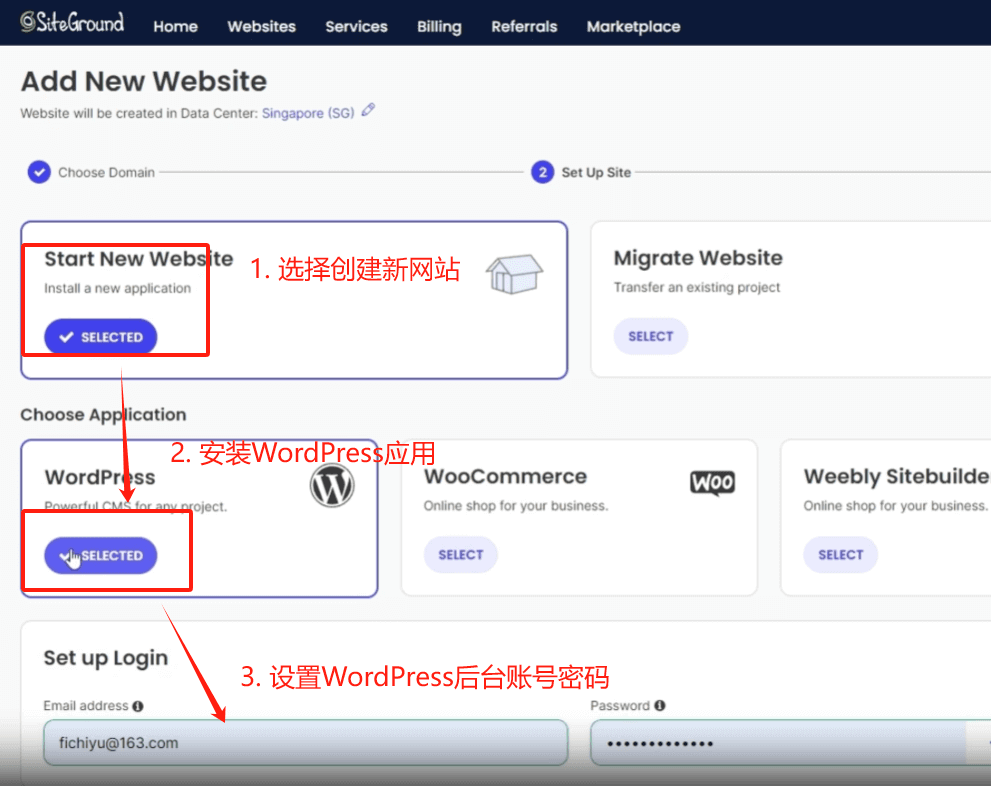The width and height of the screenshot is (991, 786).
Task: Select the Weebly Sitebuilder application
Action: point(840,555)
